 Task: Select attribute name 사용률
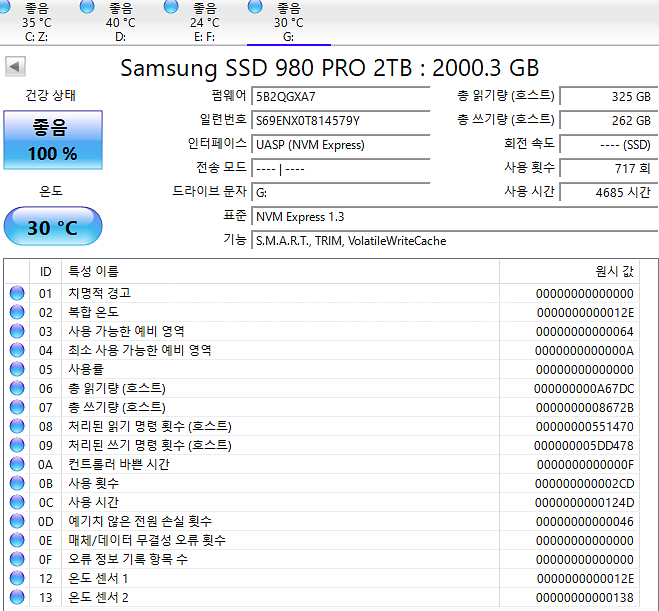pos(86,369)
